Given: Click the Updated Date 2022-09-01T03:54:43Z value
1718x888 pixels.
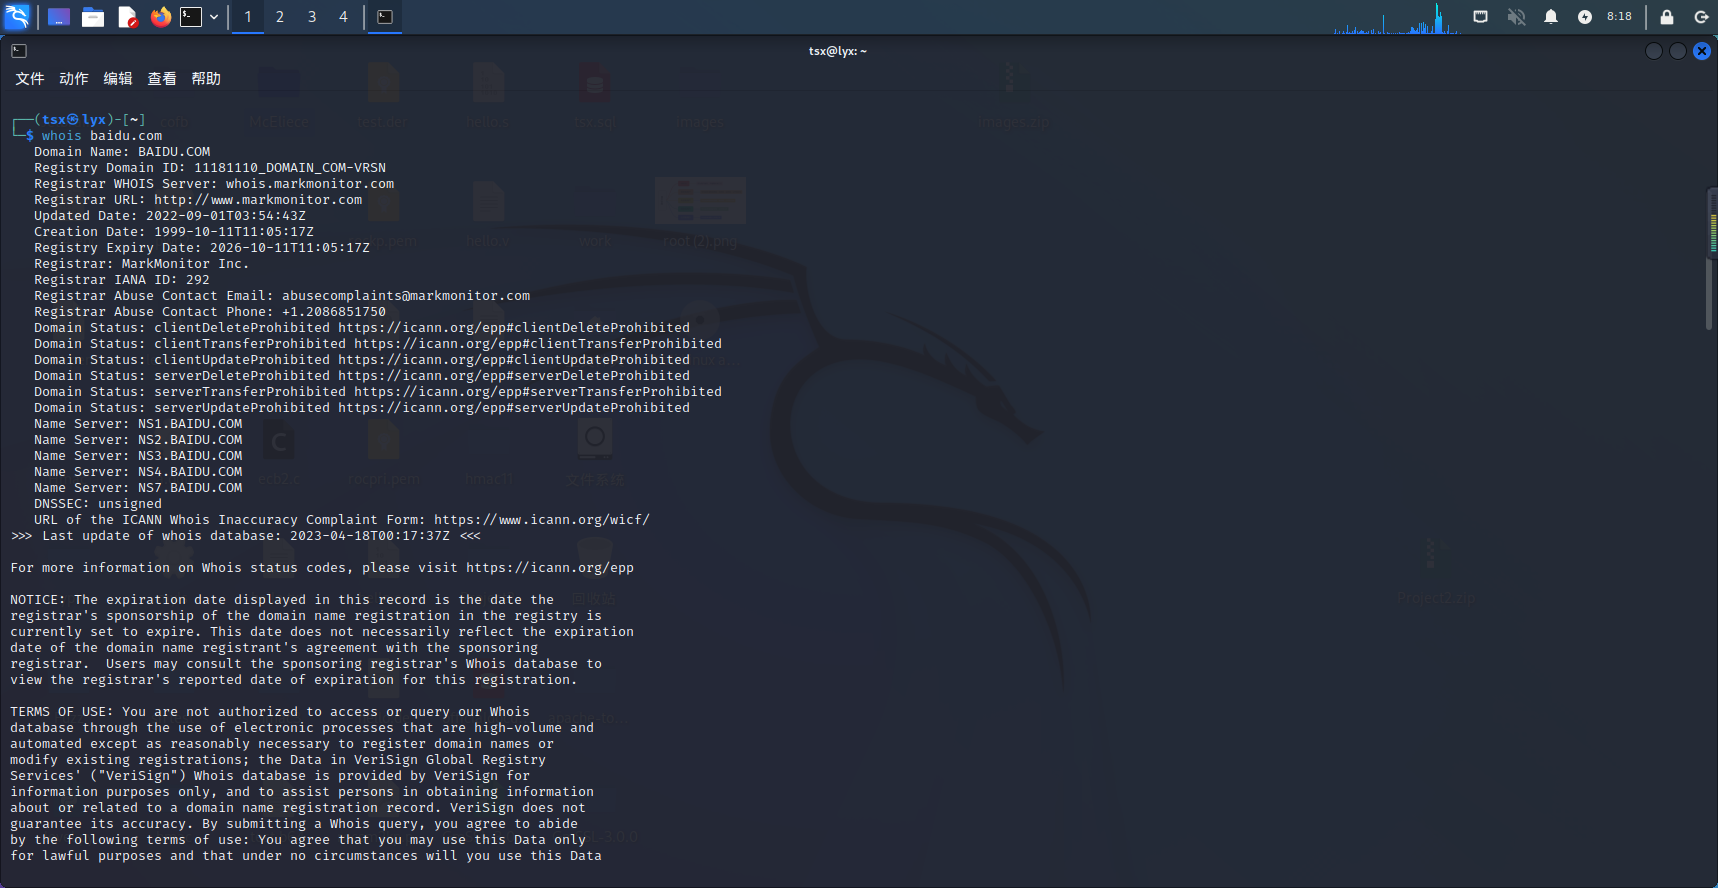Looking at the screenshot, I should click(x=226, y=216).
